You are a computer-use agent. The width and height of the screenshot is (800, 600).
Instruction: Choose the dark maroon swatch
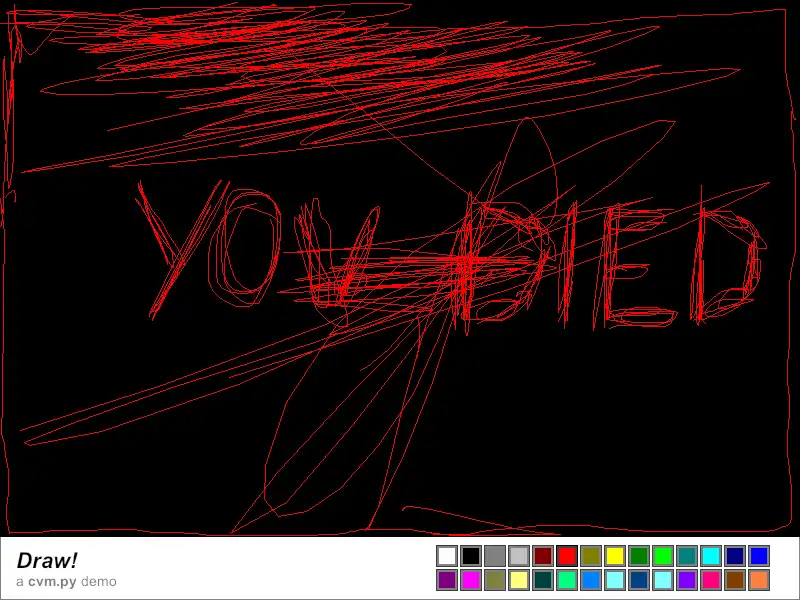point(543,556)
